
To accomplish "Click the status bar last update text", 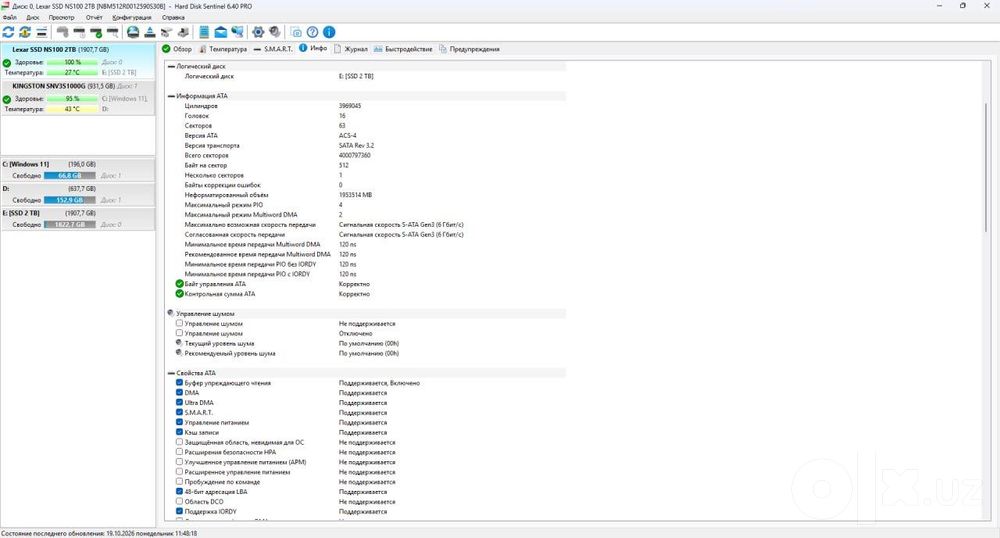I will click(x=99, y=533).
